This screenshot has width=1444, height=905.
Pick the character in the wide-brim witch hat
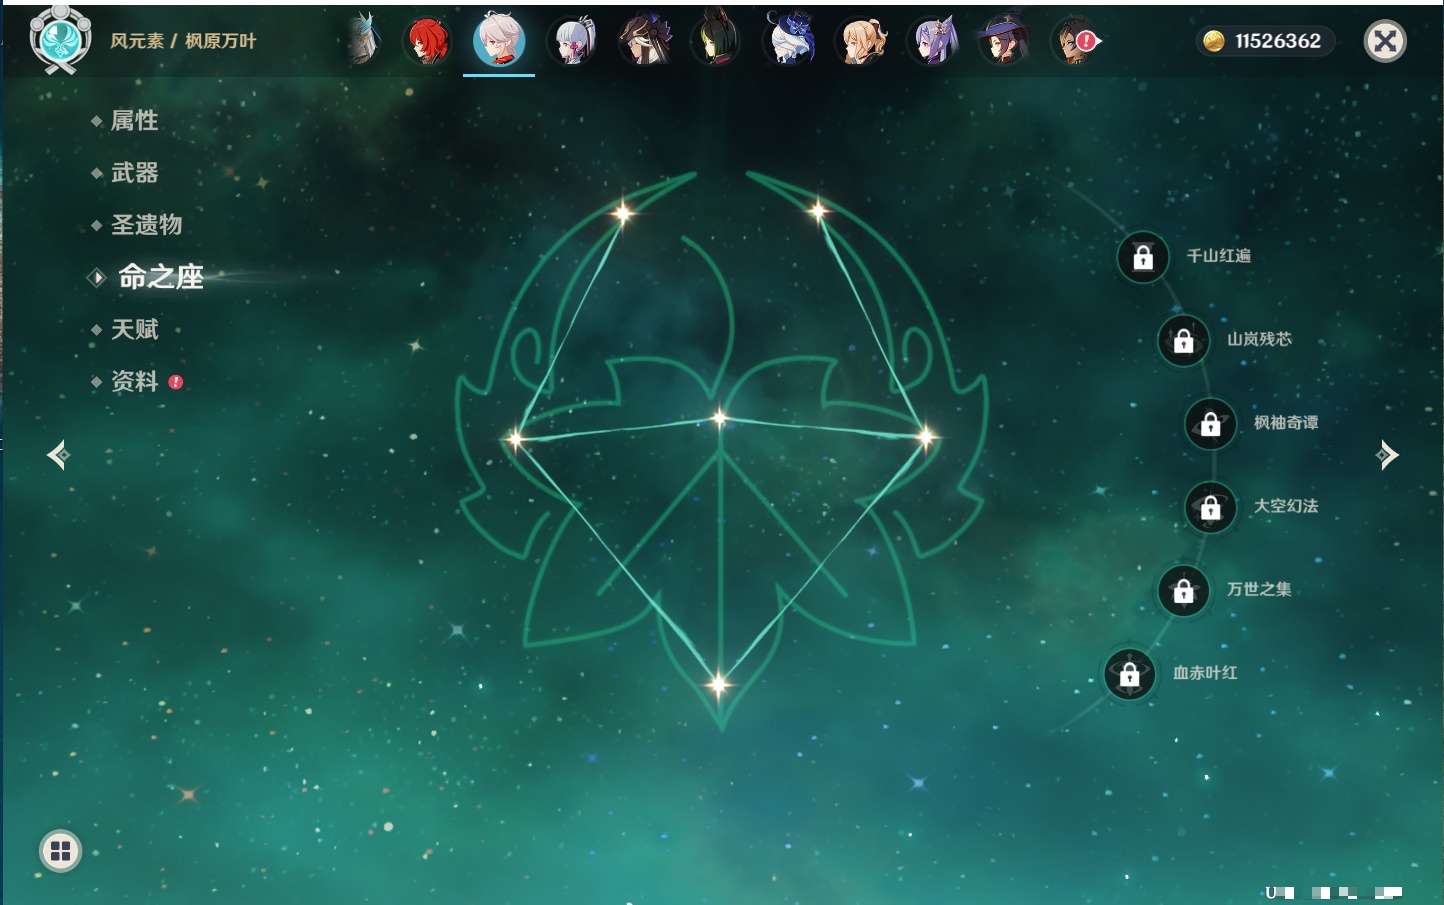click(1005, 41)
